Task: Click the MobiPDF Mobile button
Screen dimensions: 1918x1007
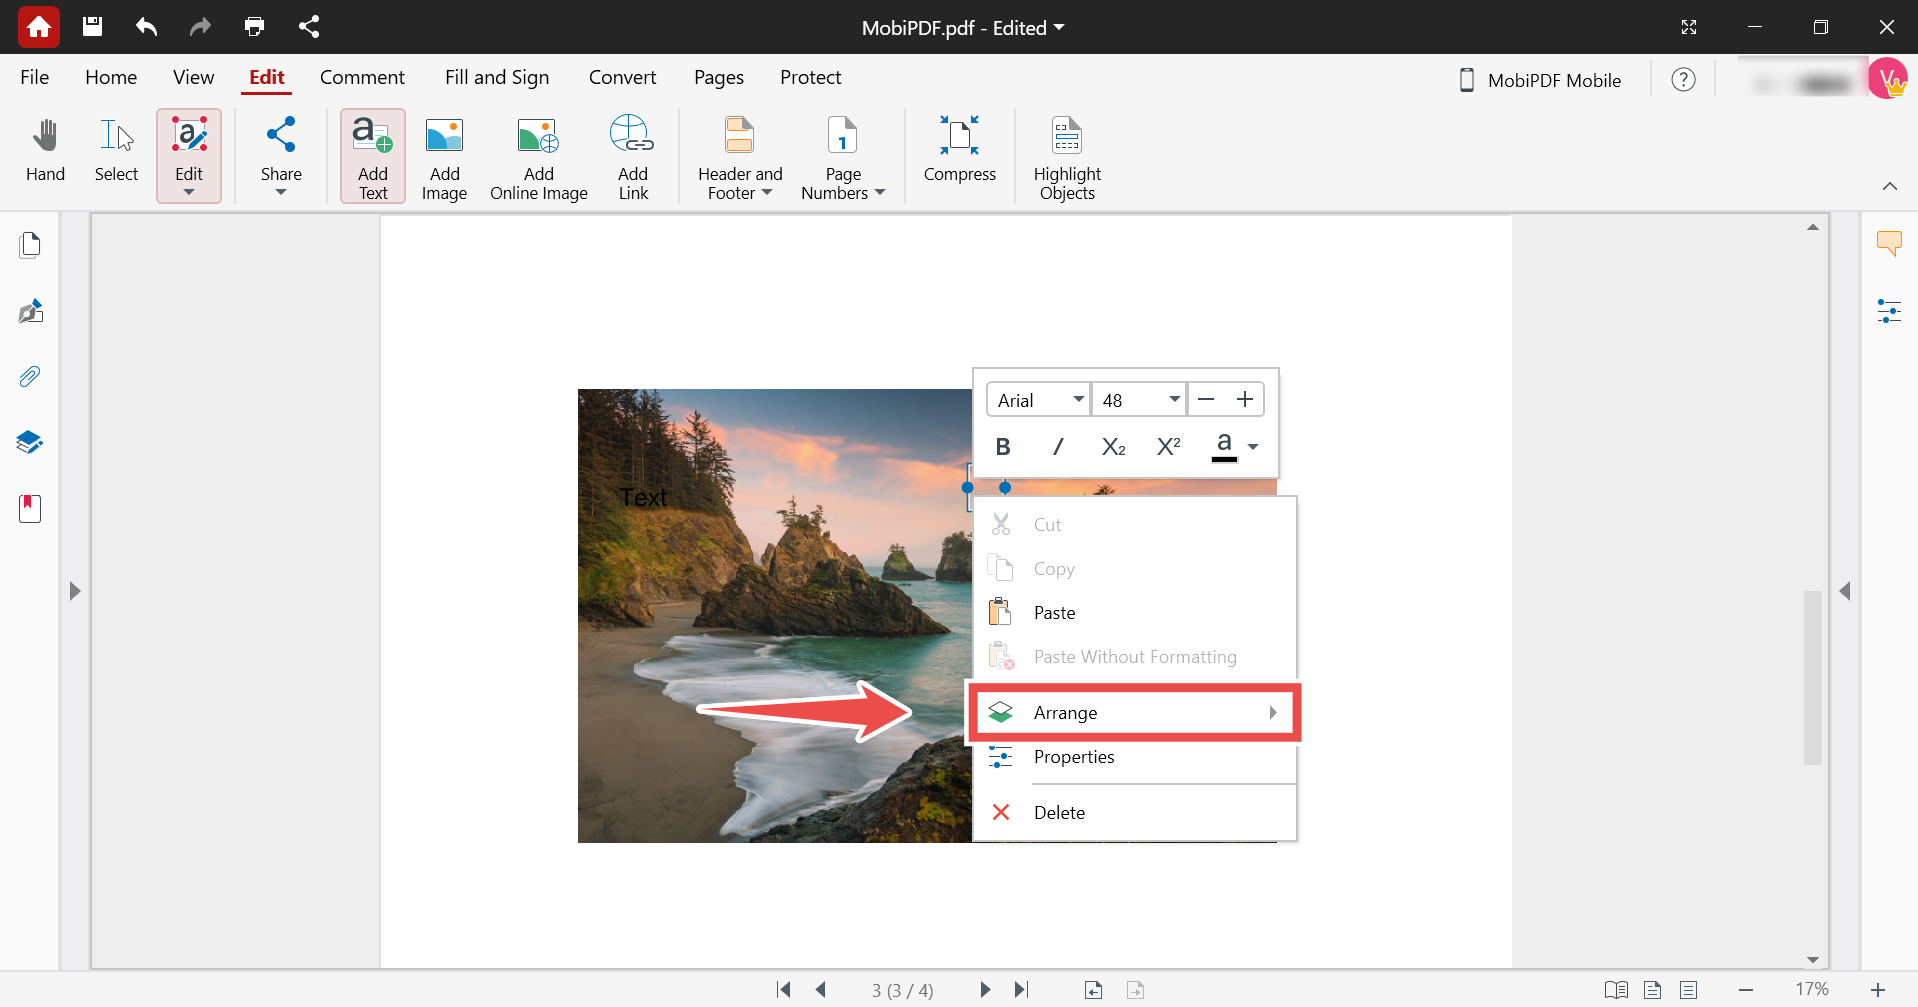Action: tap(1540, 80)
